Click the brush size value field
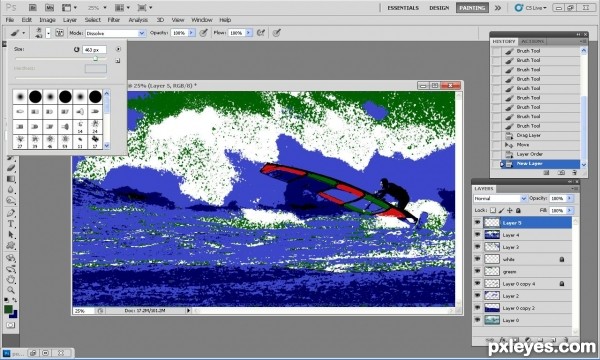Viewport: 600px width, 360px height. click(x=95, y=50)
